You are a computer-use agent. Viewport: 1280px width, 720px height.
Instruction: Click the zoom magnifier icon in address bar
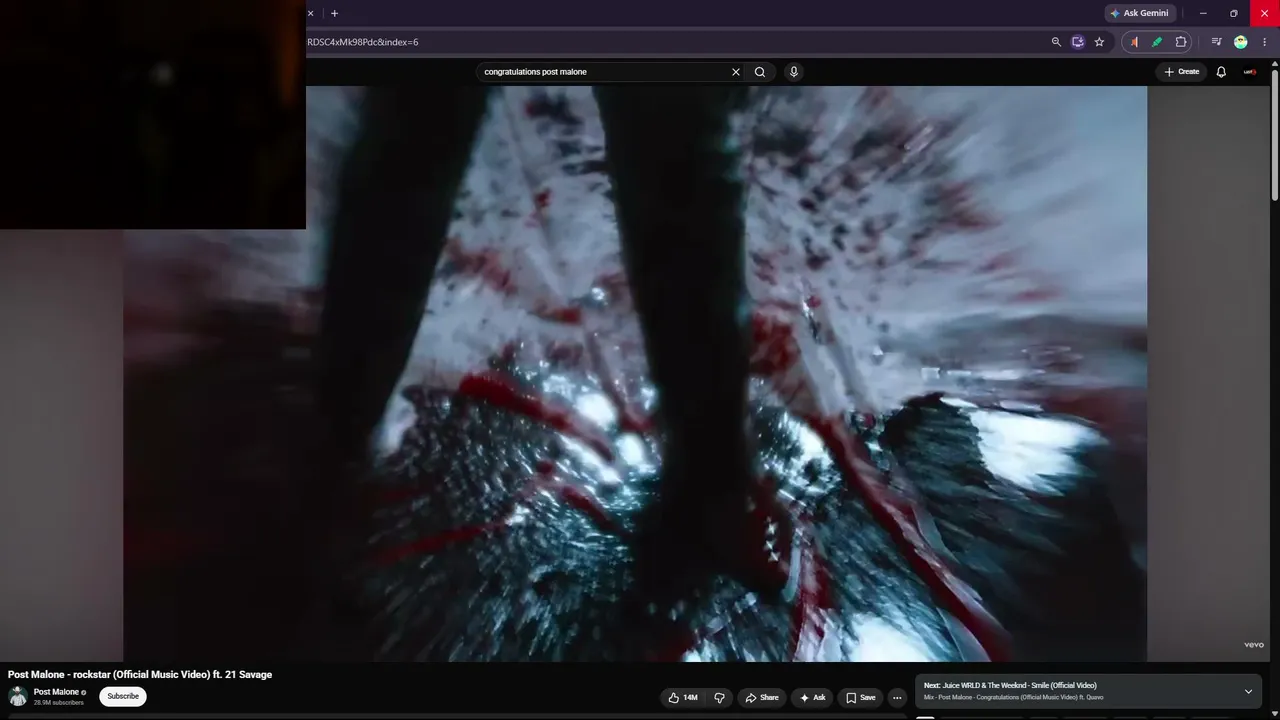coord(1056,42)
